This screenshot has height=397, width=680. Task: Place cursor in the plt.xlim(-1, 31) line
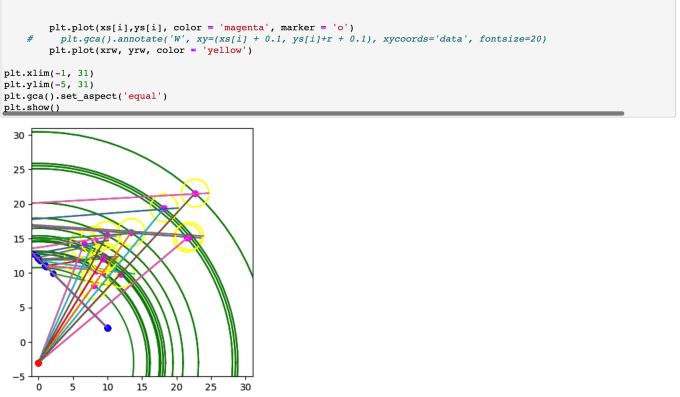click(49, 73)
